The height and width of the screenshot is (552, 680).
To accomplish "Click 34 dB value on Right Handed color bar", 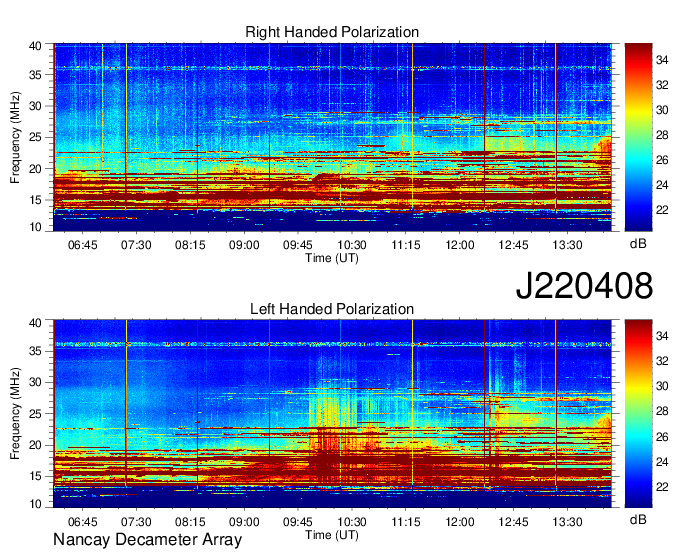I will pyautogui.click(x=662, y=60).
